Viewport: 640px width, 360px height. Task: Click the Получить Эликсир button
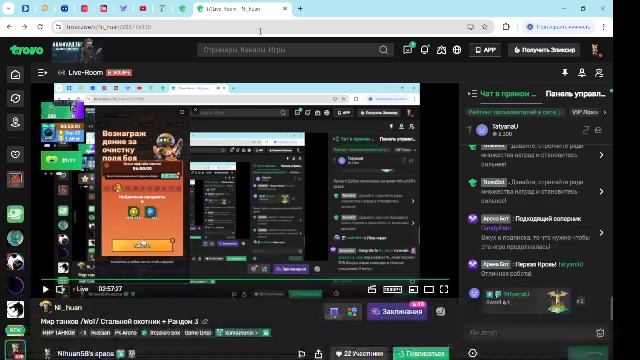pos(544,50)
